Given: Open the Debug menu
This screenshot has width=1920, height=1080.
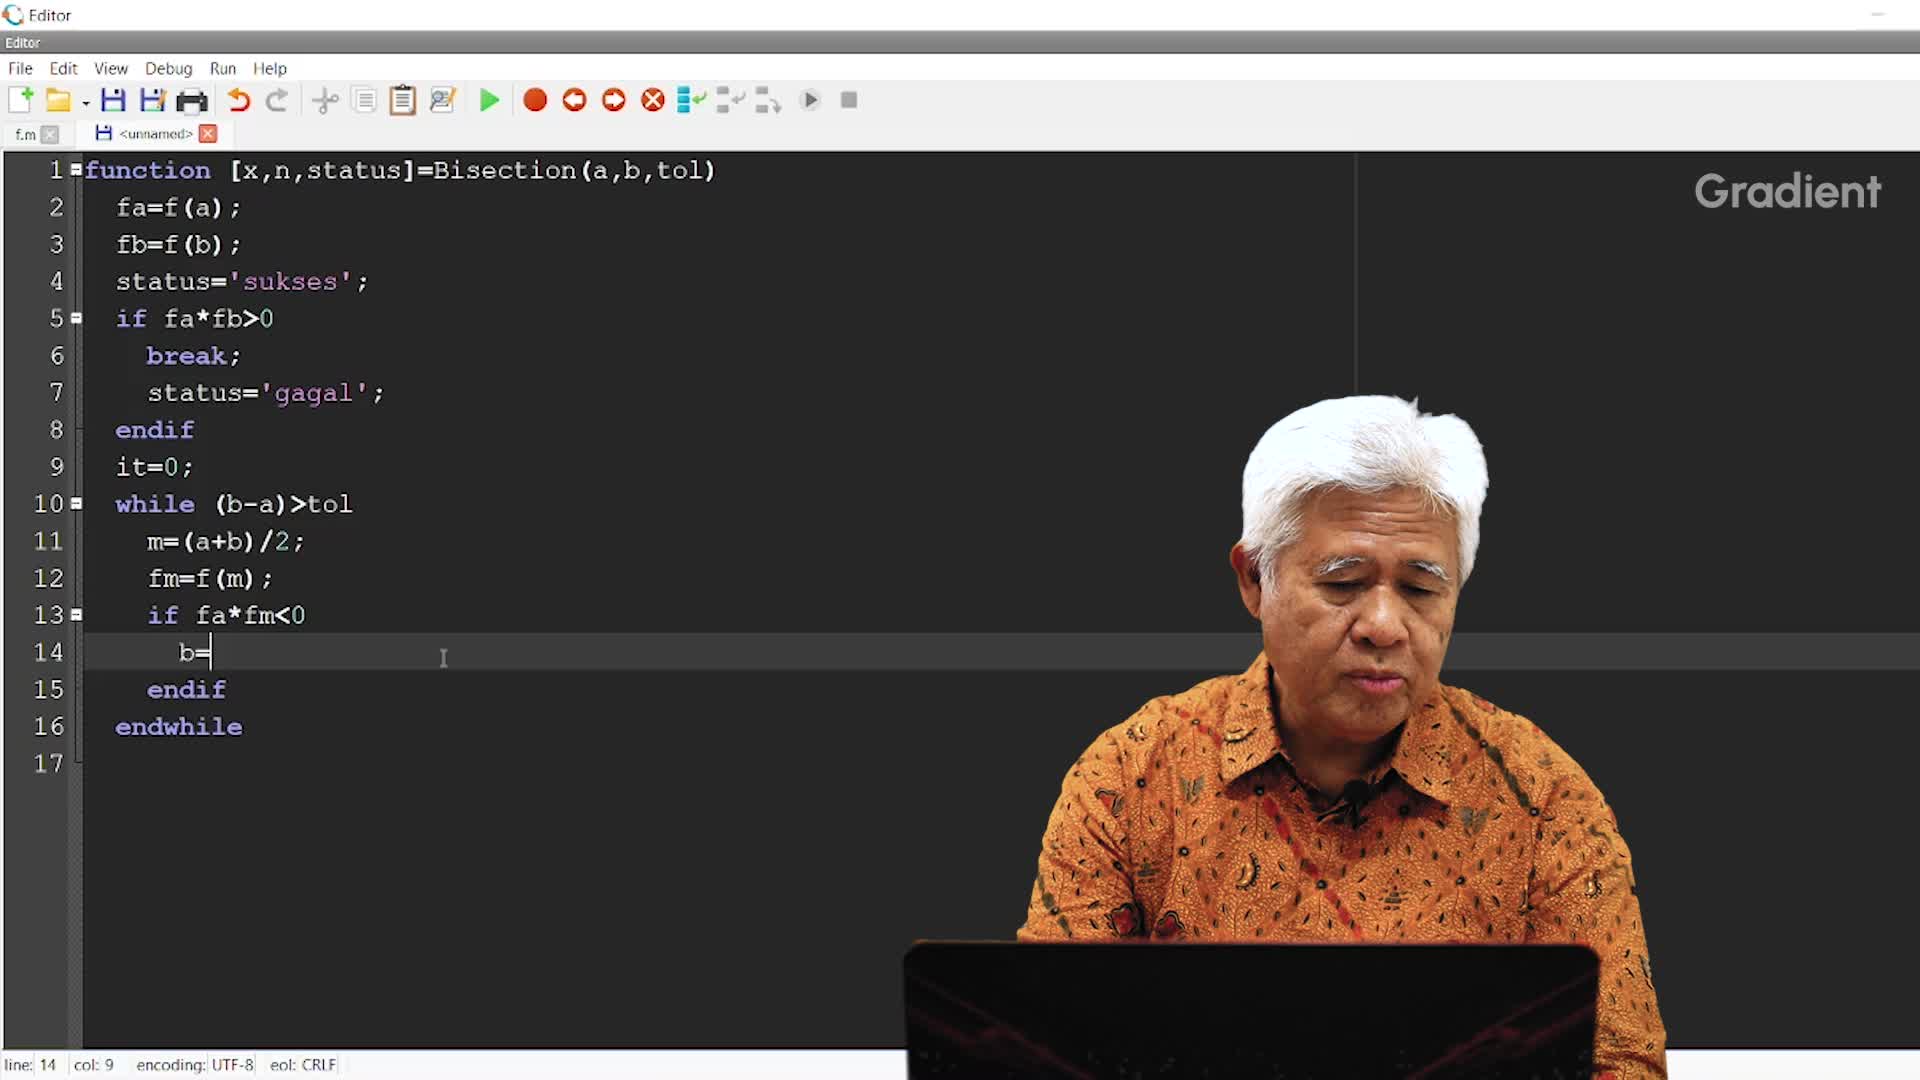Looking at the screenshot, I should (x=168, y=68).
